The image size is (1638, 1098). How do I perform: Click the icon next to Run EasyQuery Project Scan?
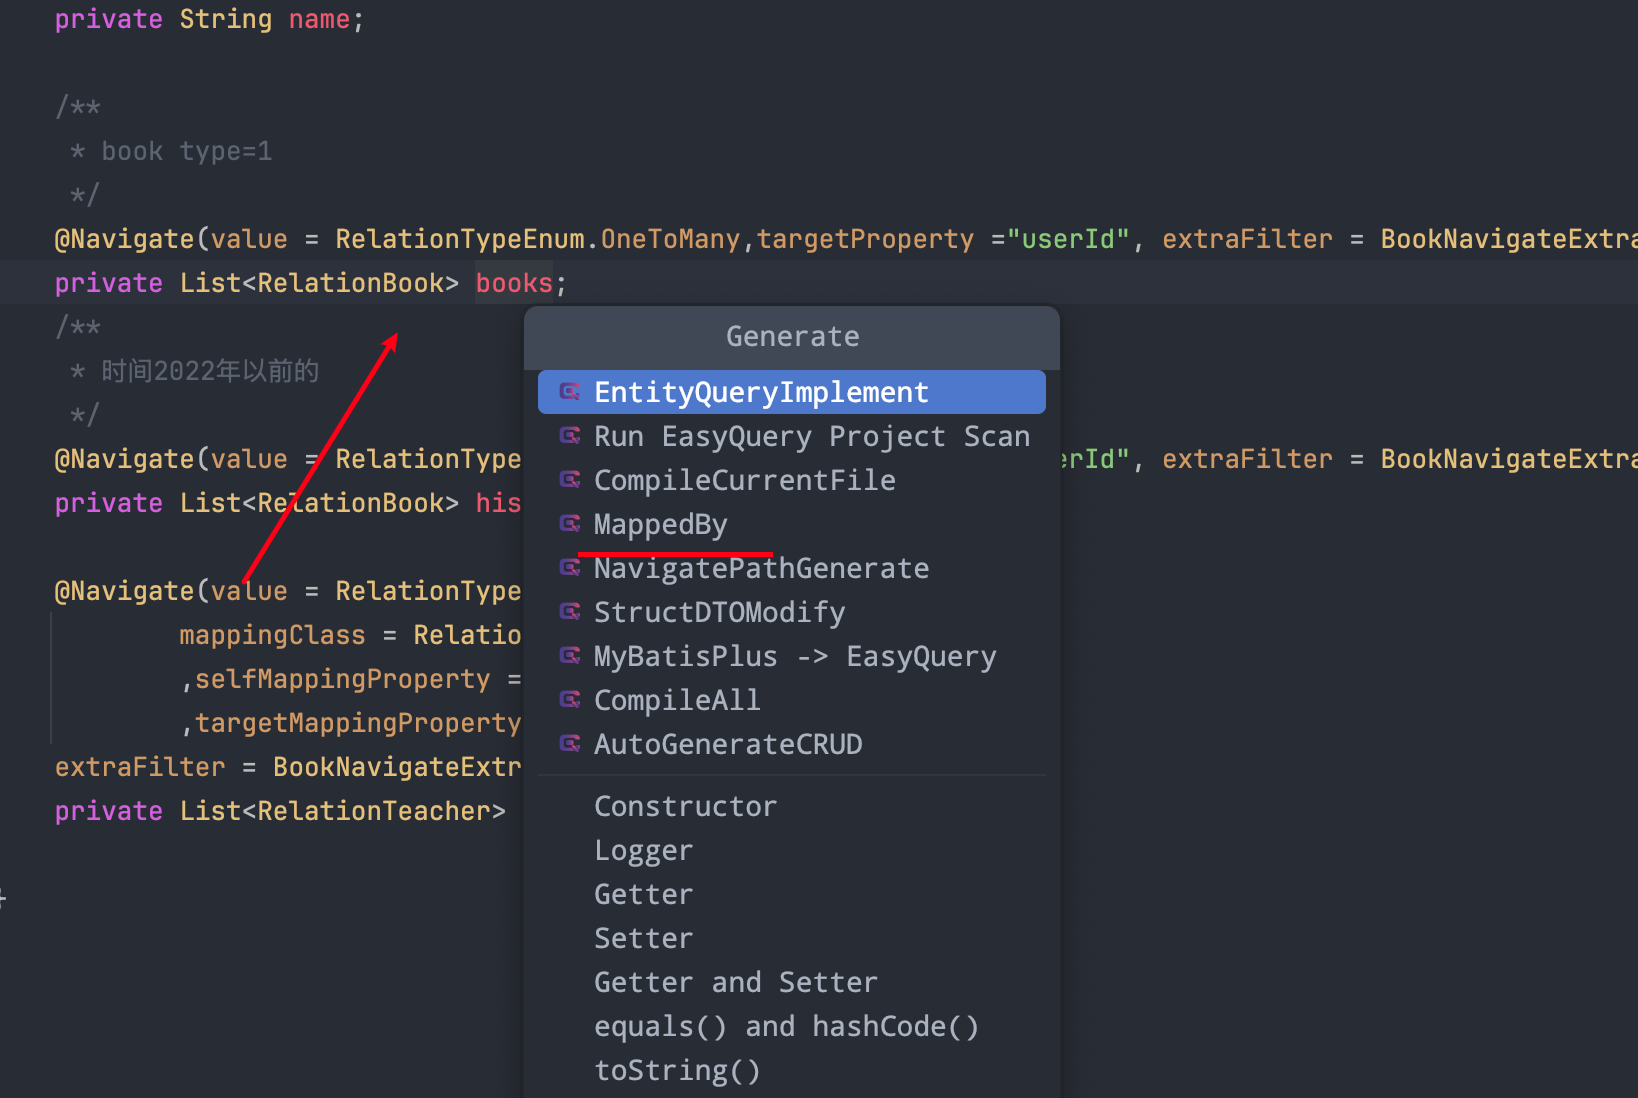pos(570,436)
